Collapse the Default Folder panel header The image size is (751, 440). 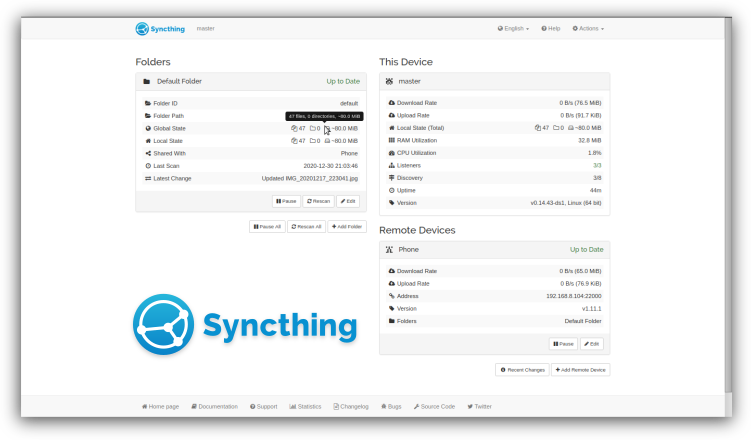(251, 81)
